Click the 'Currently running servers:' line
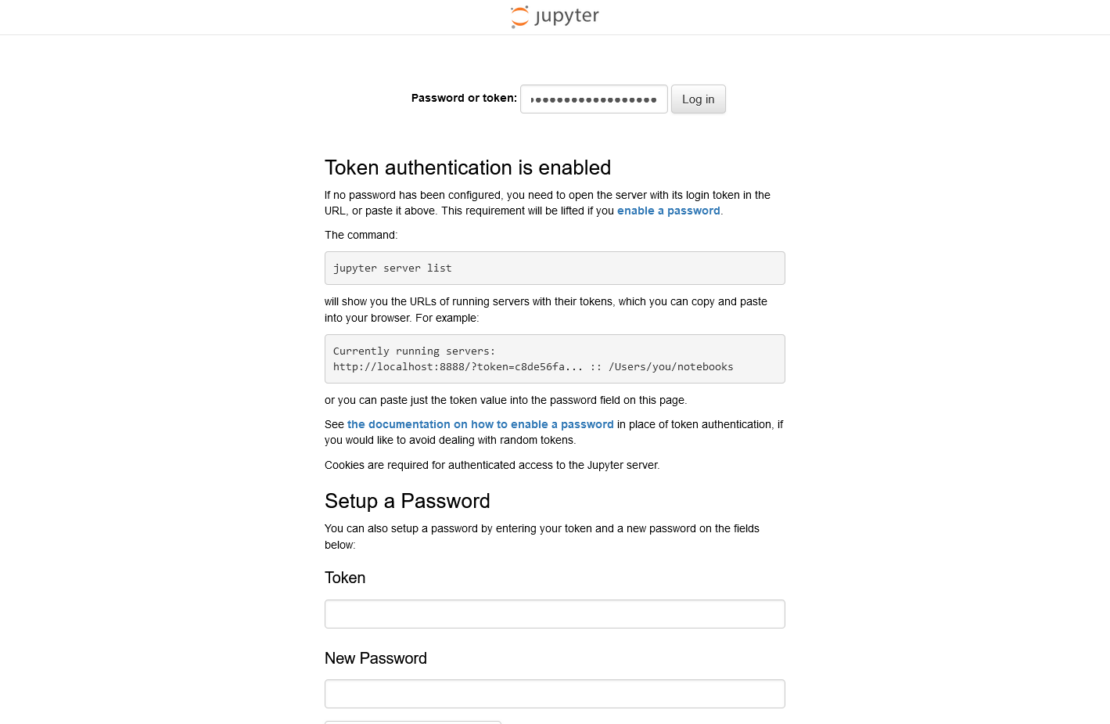1110x724 pixels. point(414,351)
